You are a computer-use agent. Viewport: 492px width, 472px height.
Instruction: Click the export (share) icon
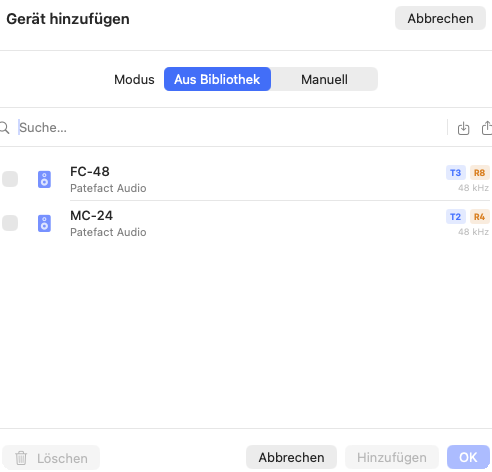pos(487,128)
